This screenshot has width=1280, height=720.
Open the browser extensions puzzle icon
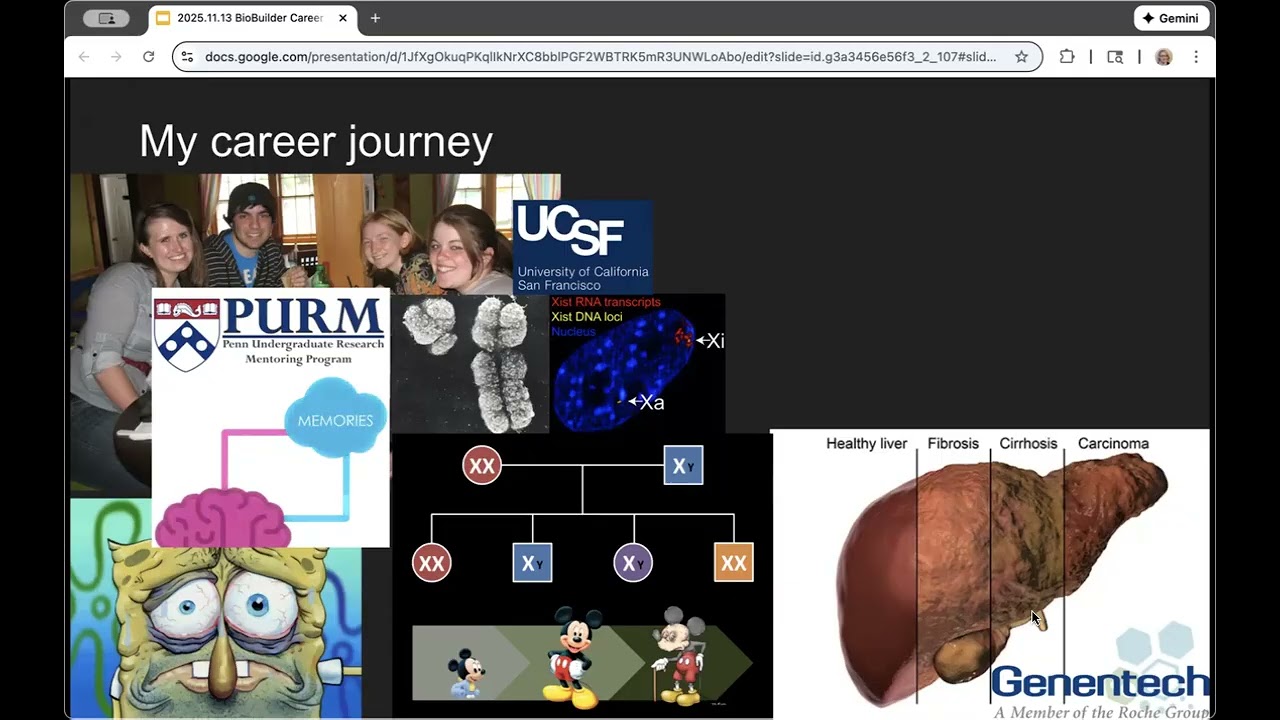1067,57
